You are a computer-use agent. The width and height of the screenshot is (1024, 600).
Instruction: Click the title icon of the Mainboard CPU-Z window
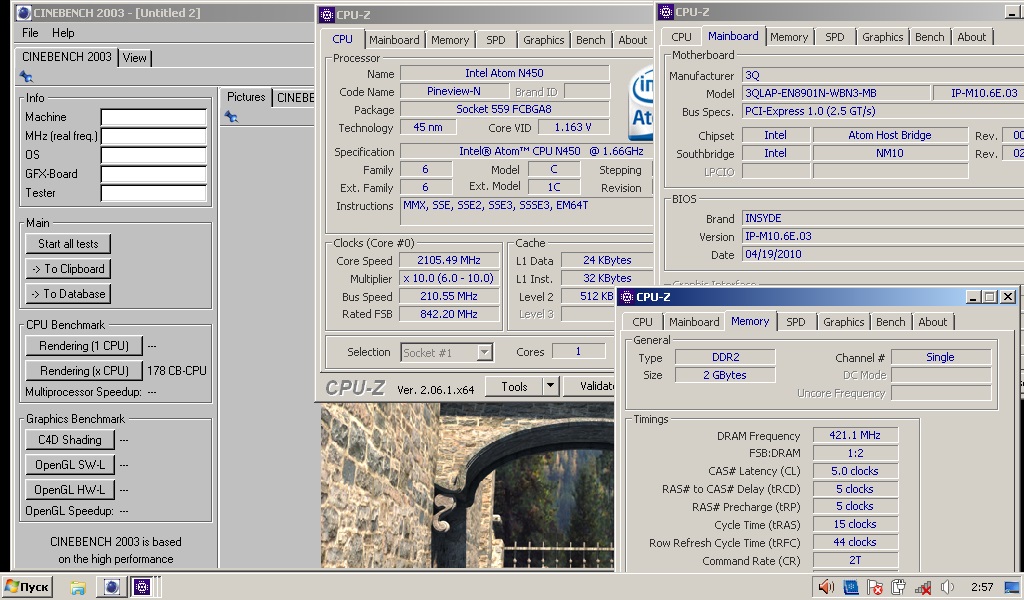[x=665, y=12]
